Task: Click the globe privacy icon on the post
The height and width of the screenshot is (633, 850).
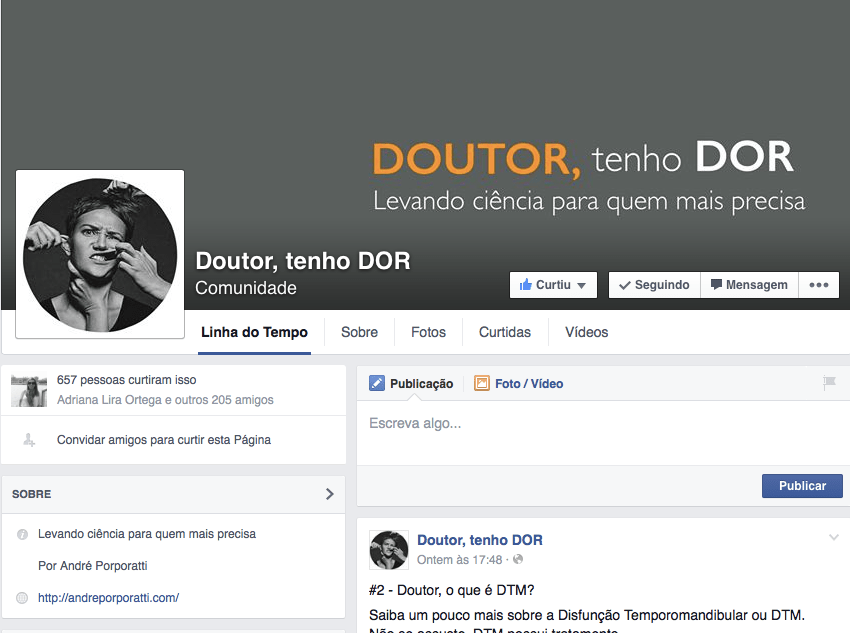Action: click(x=518, y=560)
